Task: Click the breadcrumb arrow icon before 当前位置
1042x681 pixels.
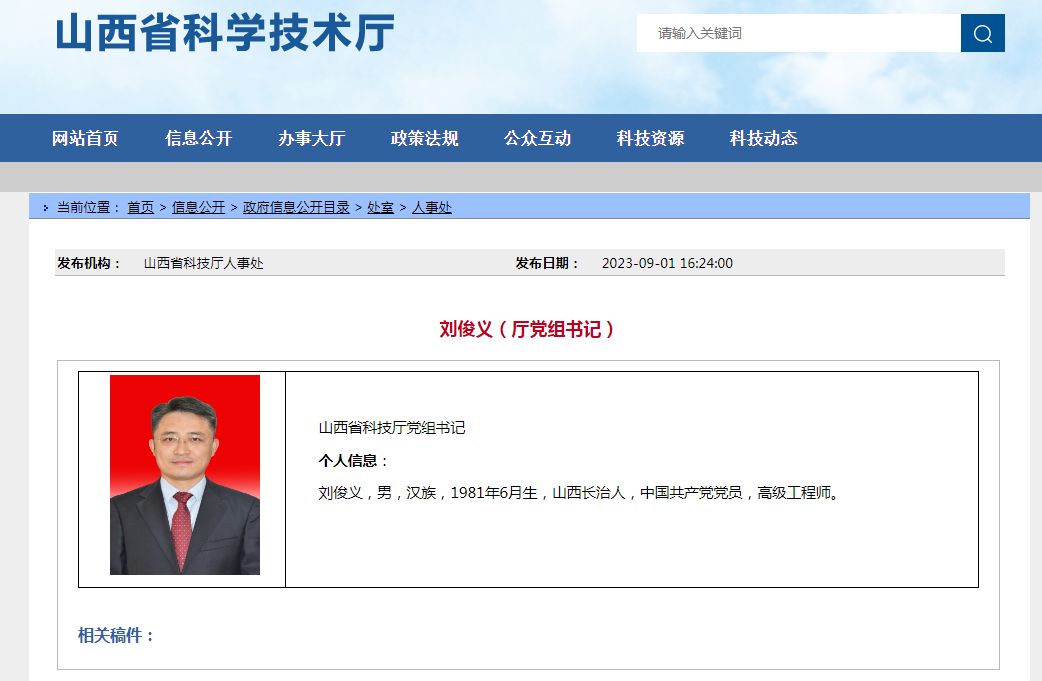Action: 45,206
